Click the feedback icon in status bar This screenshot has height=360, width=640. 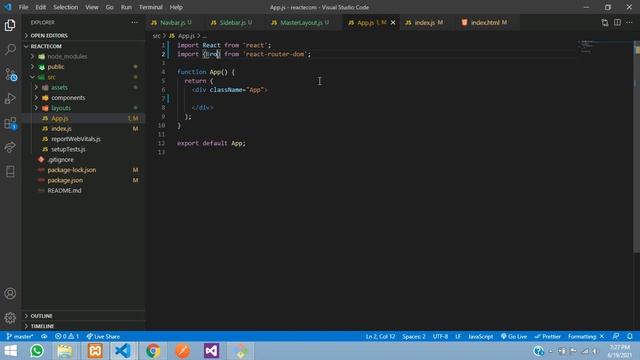tap(616, 336)
